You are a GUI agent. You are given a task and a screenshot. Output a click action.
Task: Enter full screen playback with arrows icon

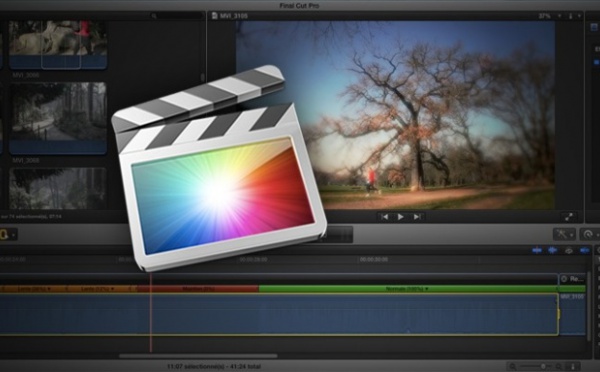click(569, 217)
